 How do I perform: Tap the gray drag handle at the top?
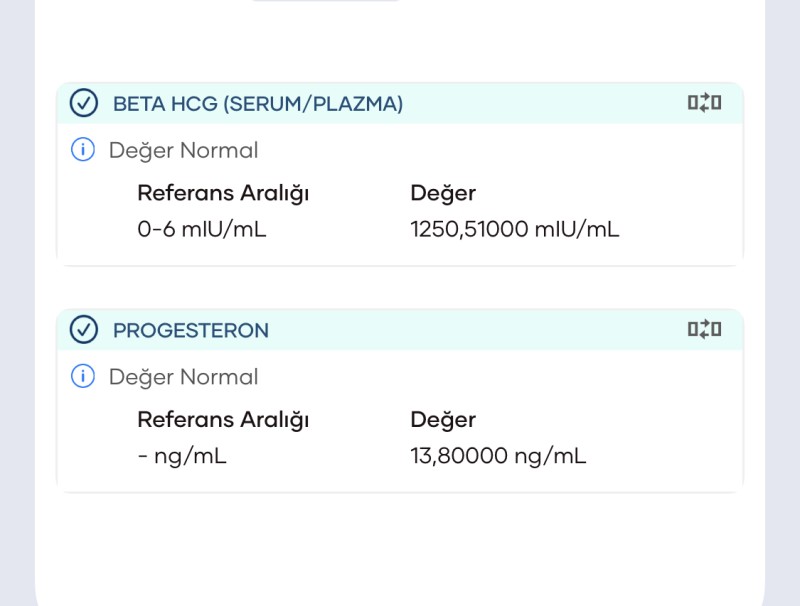325,2
